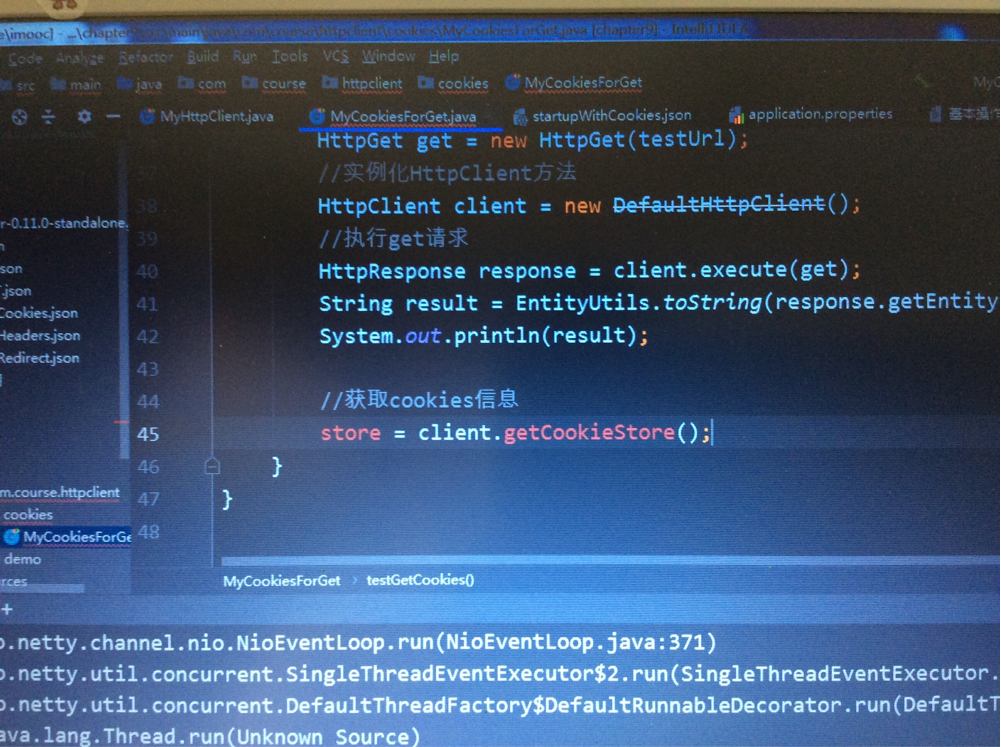Select the course breadcrumb folder

click(x=275, y=83)
